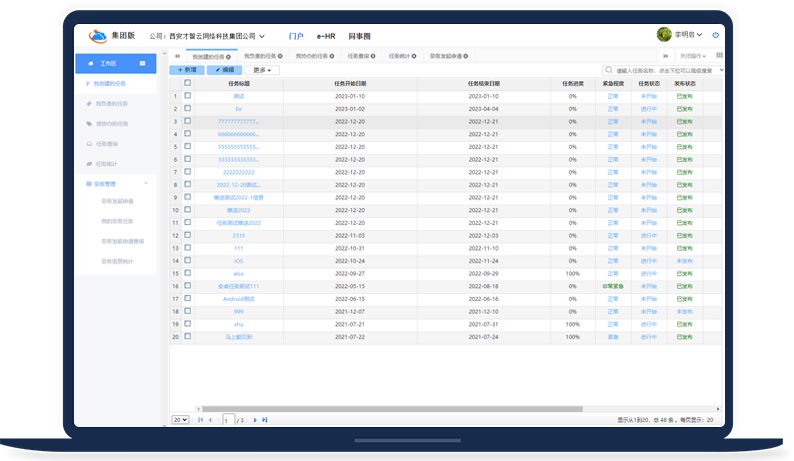Click the search magnifier icon

pyautogui.click(x=610, y=71)
